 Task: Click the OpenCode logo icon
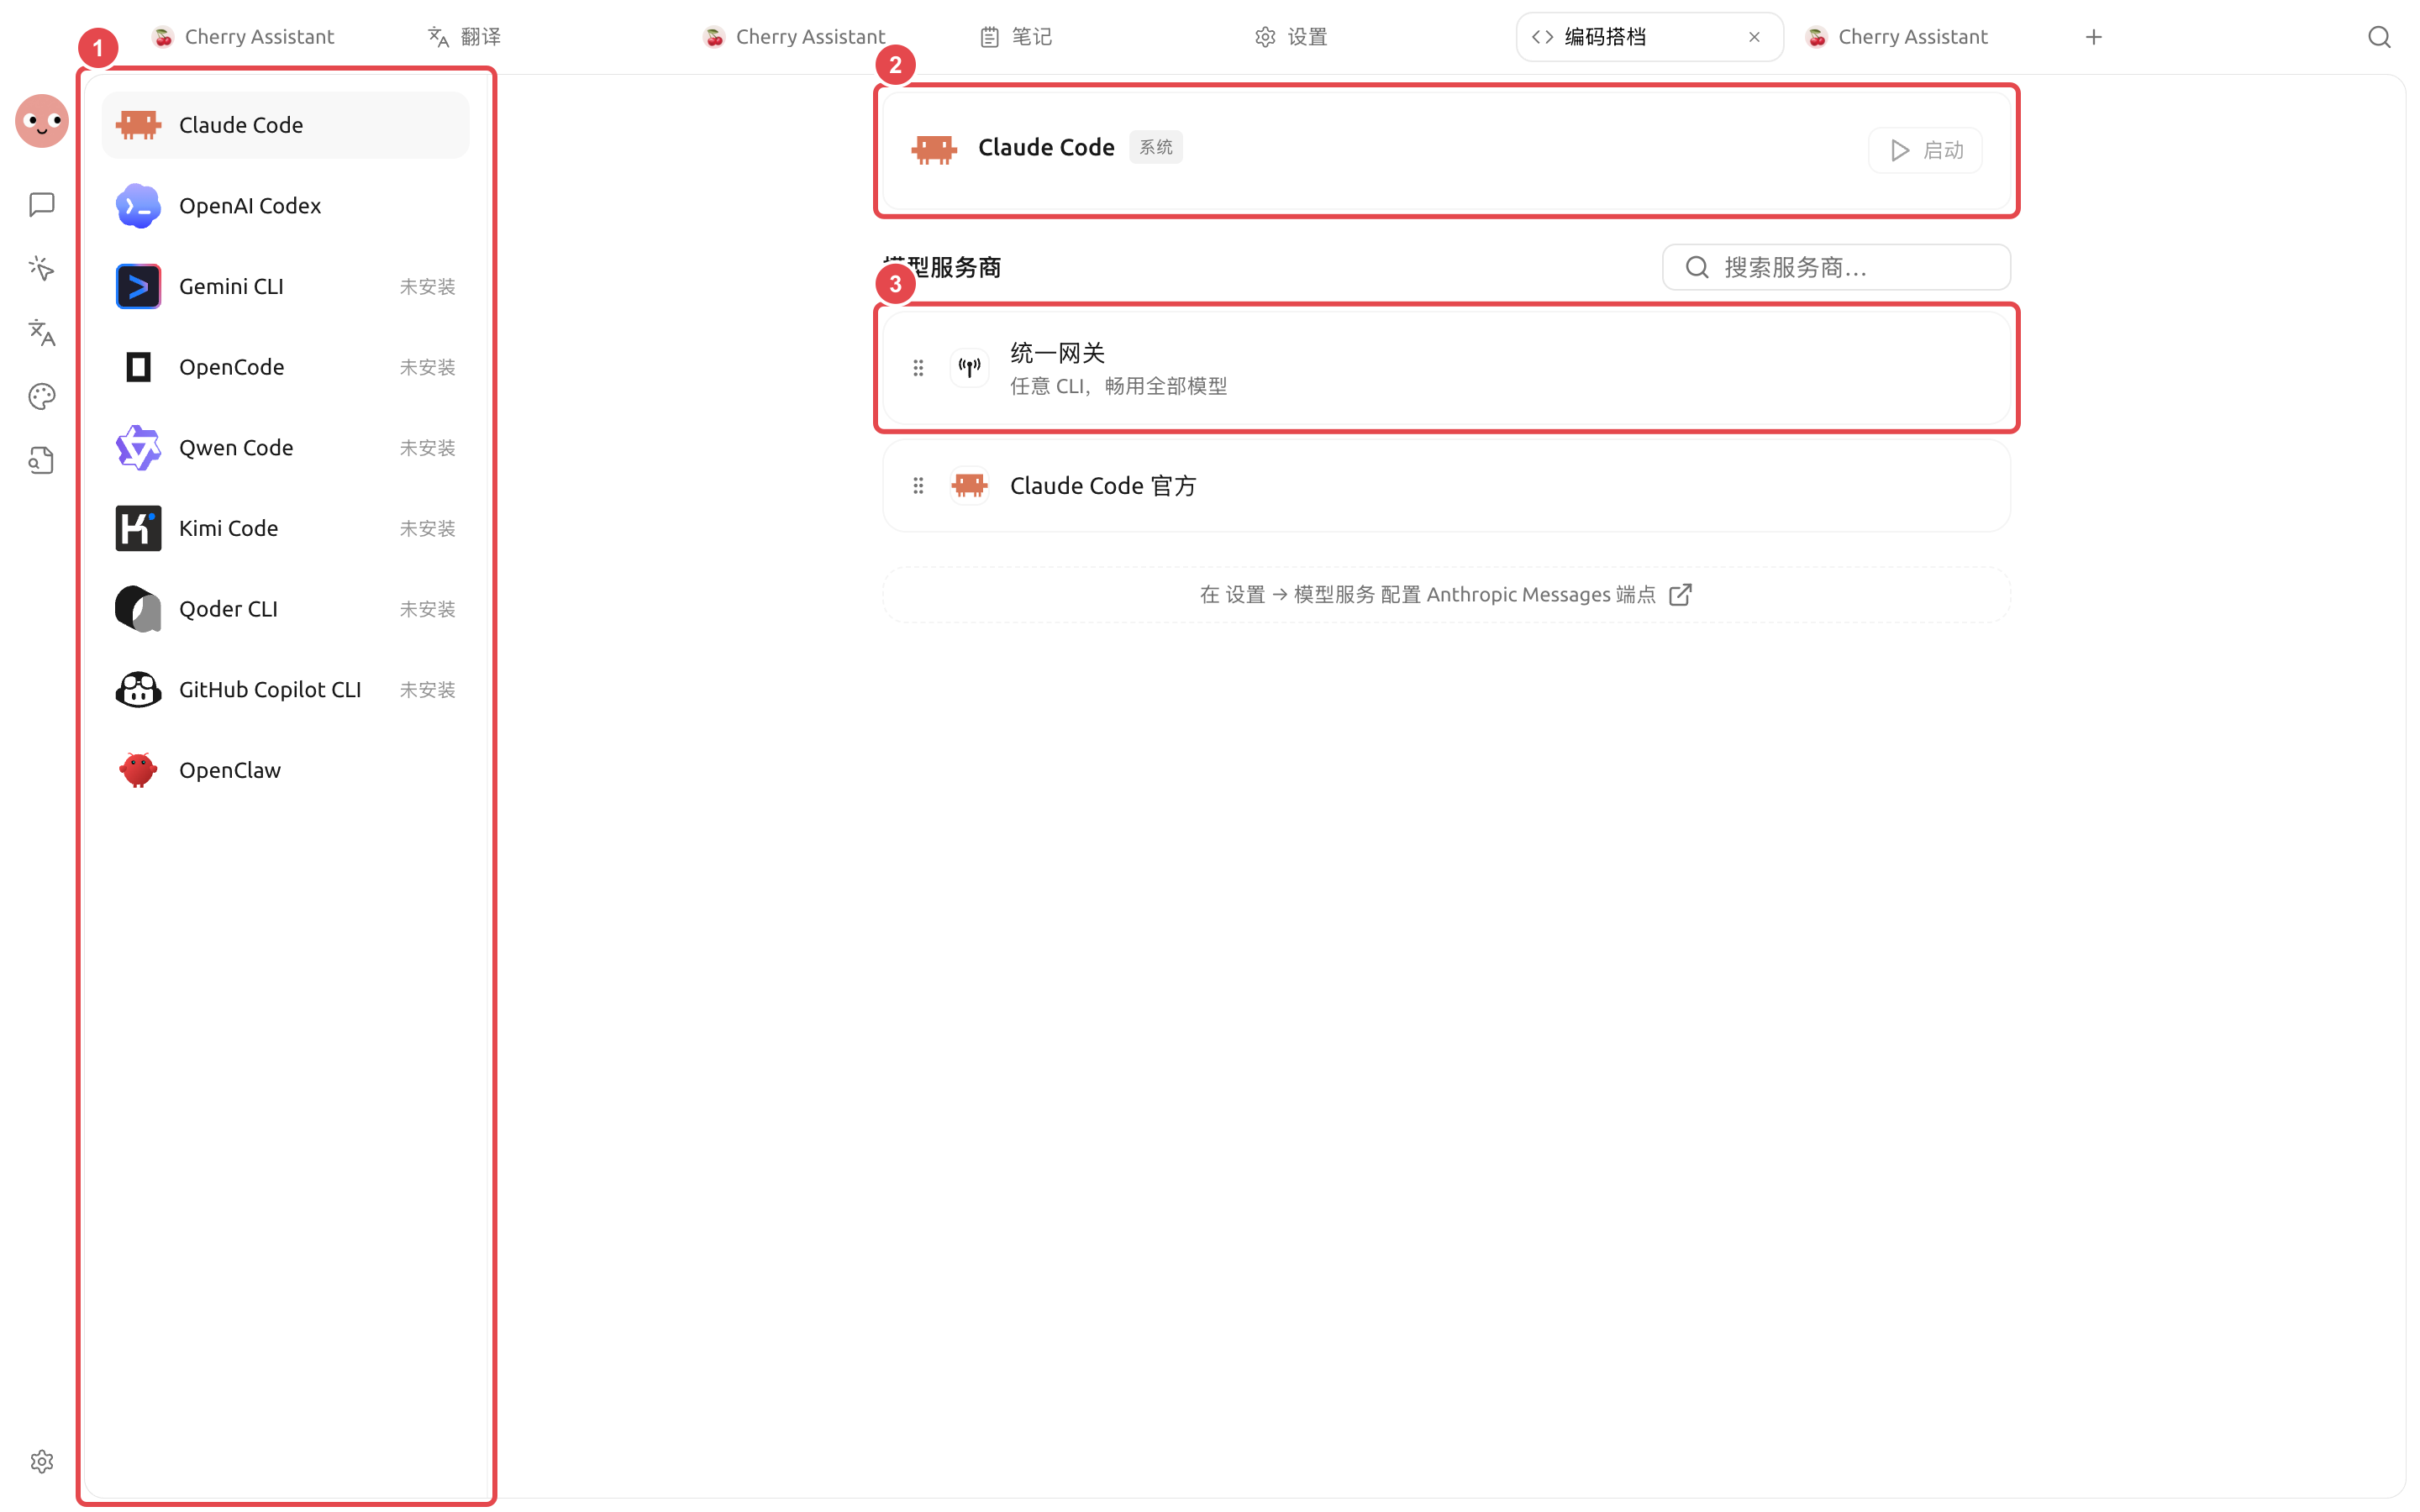tap(138, 367)
